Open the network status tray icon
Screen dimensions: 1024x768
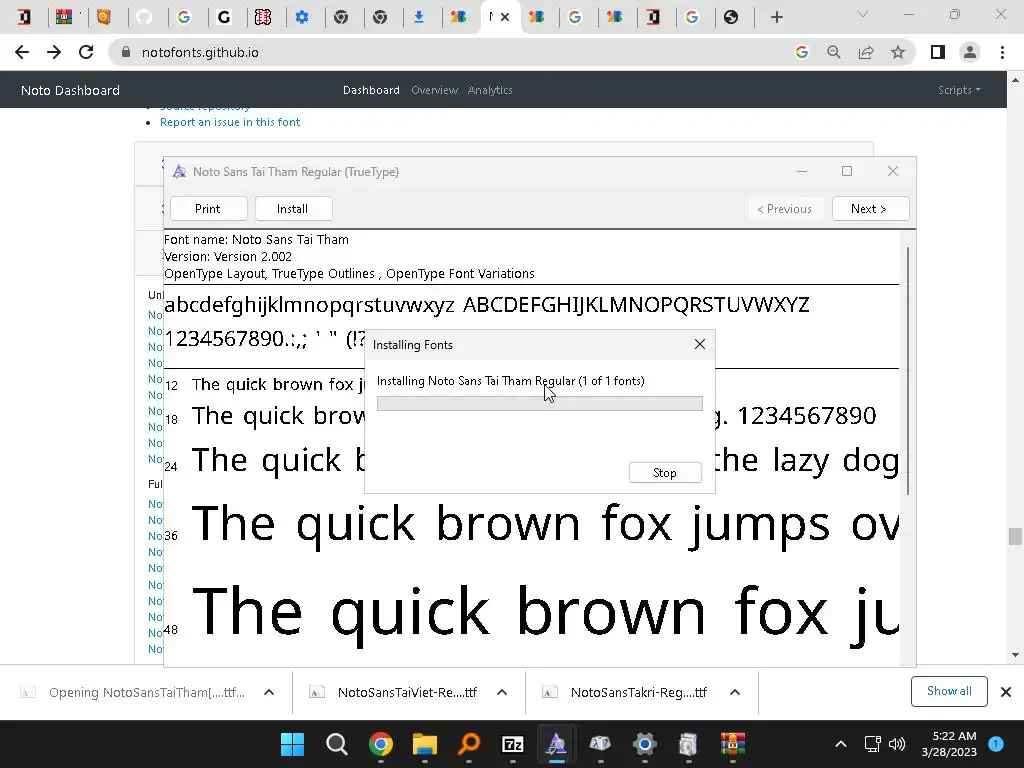click(x=873, y=744)
